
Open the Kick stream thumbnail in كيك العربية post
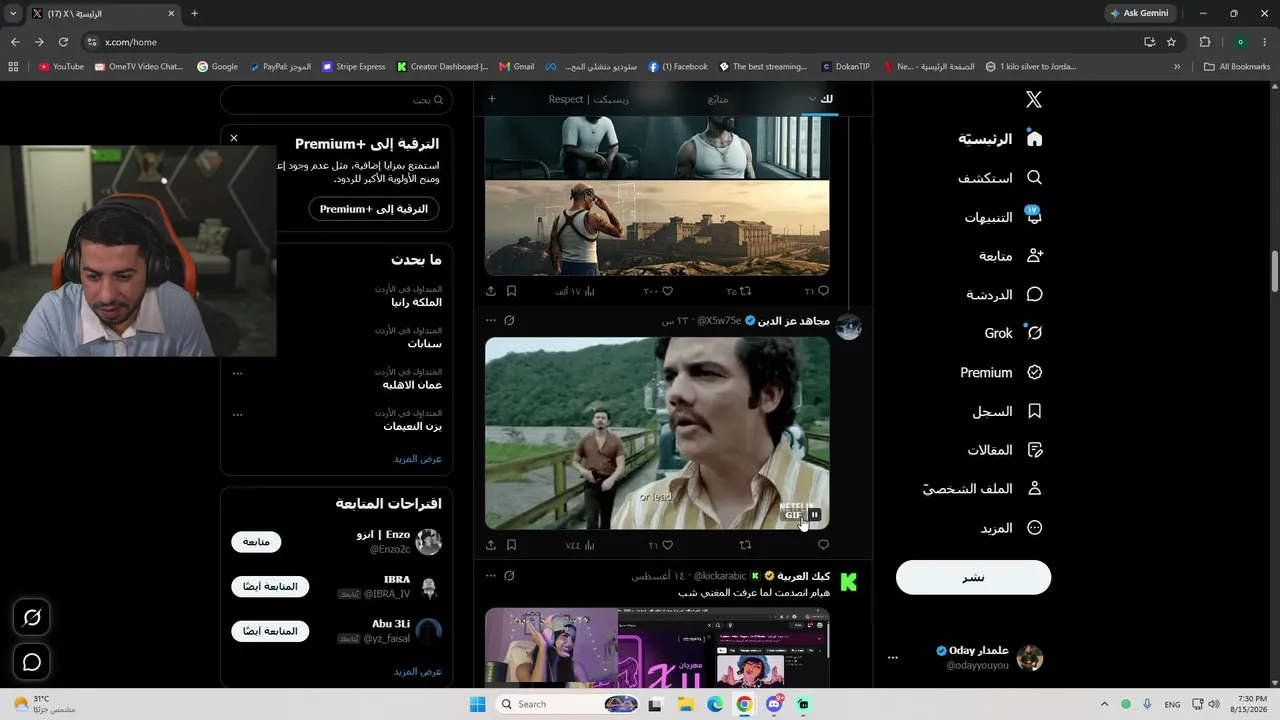pos(657,647)
